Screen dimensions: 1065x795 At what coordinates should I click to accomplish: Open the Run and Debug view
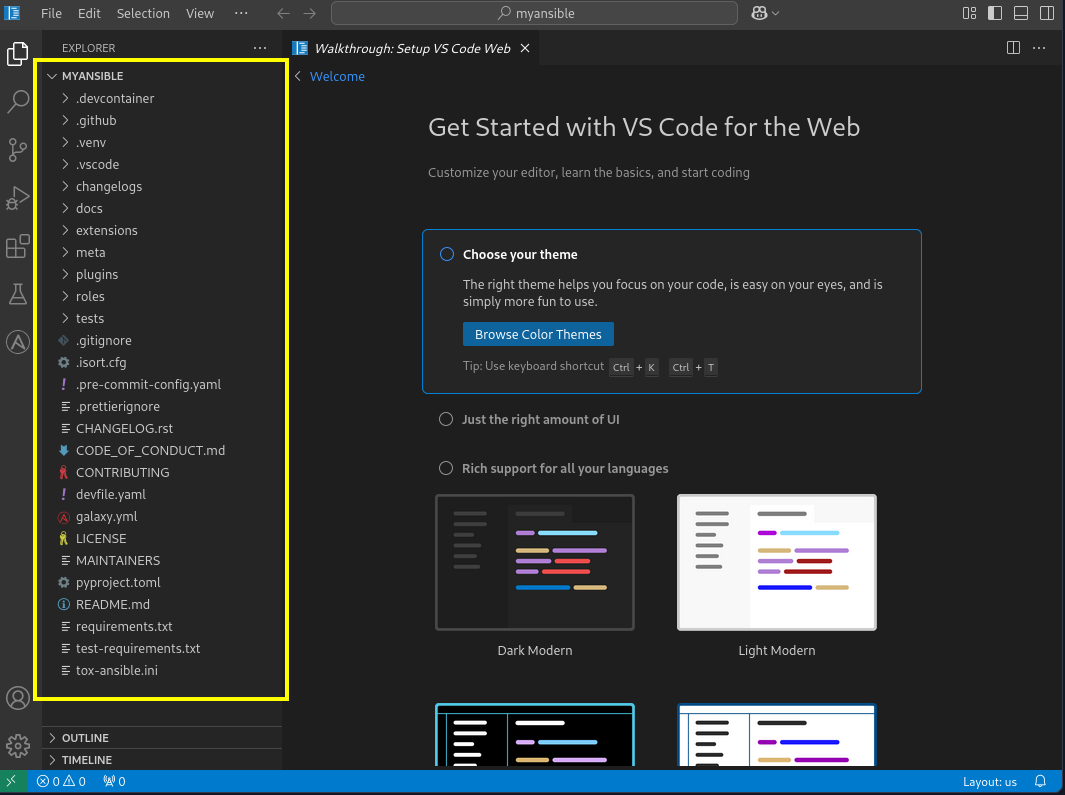18,198
